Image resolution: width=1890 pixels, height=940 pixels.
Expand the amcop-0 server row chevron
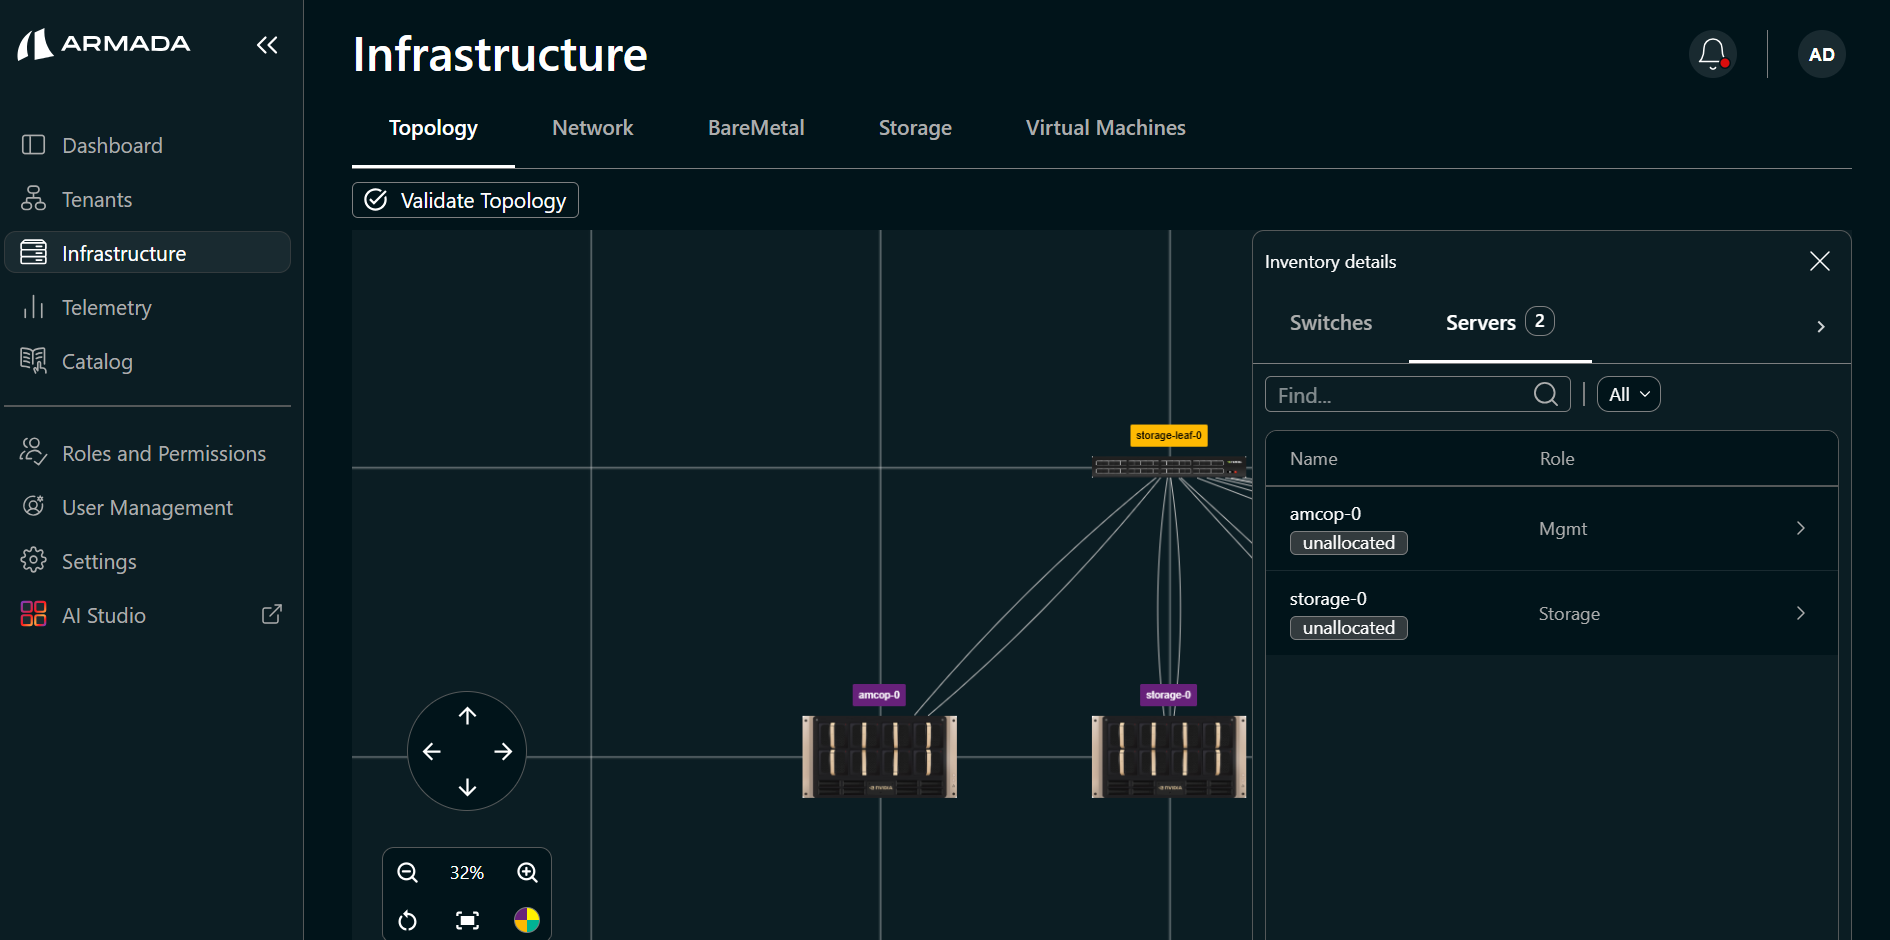pyautogui.click(x=1801, y=528)
